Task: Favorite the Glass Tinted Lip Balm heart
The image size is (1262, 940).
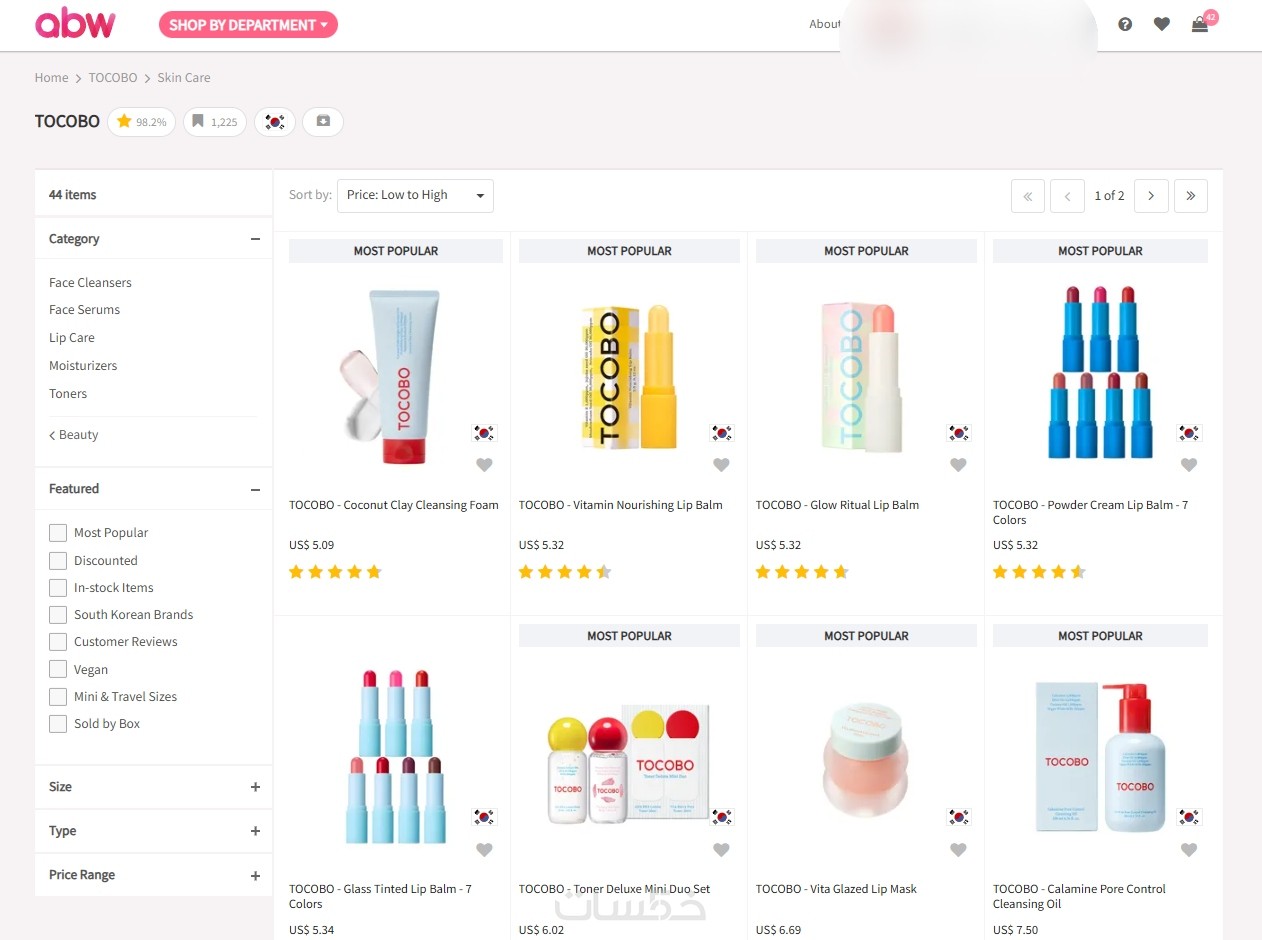Action: [484, 850]
